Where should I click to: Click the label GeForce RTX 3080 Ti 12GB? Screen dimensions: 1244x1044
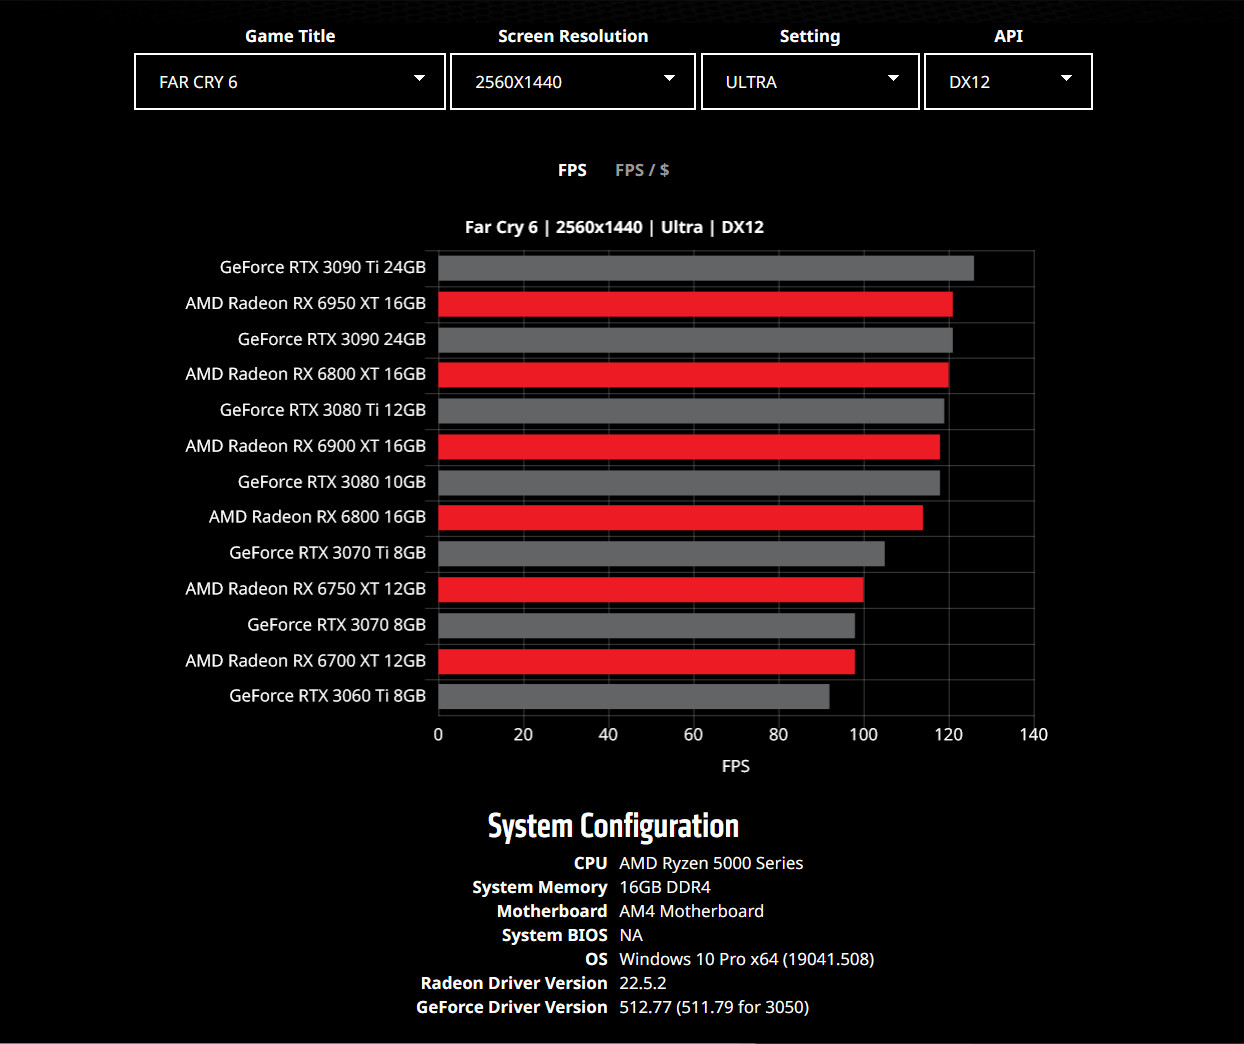[323, 410]
